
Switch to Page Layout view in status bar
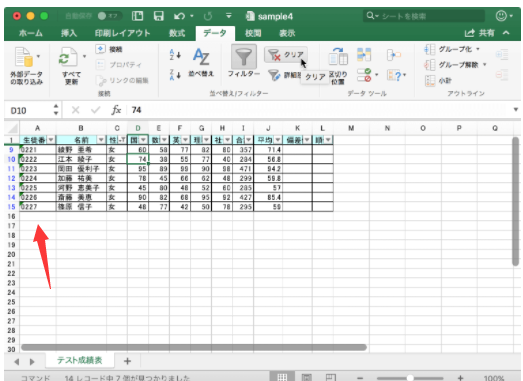coord(307,377)
